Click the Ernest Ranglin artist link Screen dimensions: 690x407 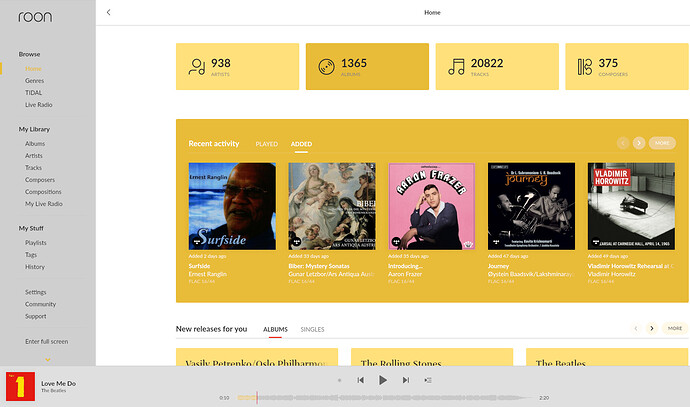pos(208,274)
